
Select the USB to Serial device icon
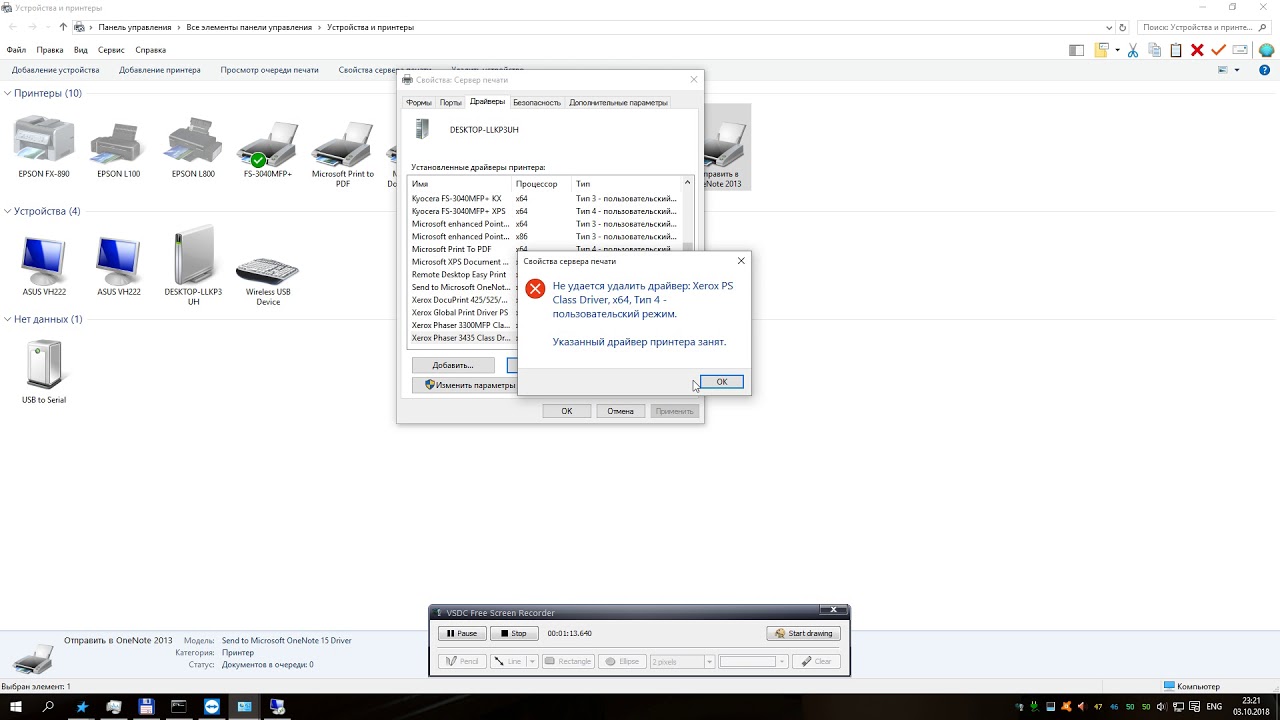tap(44, 365)
